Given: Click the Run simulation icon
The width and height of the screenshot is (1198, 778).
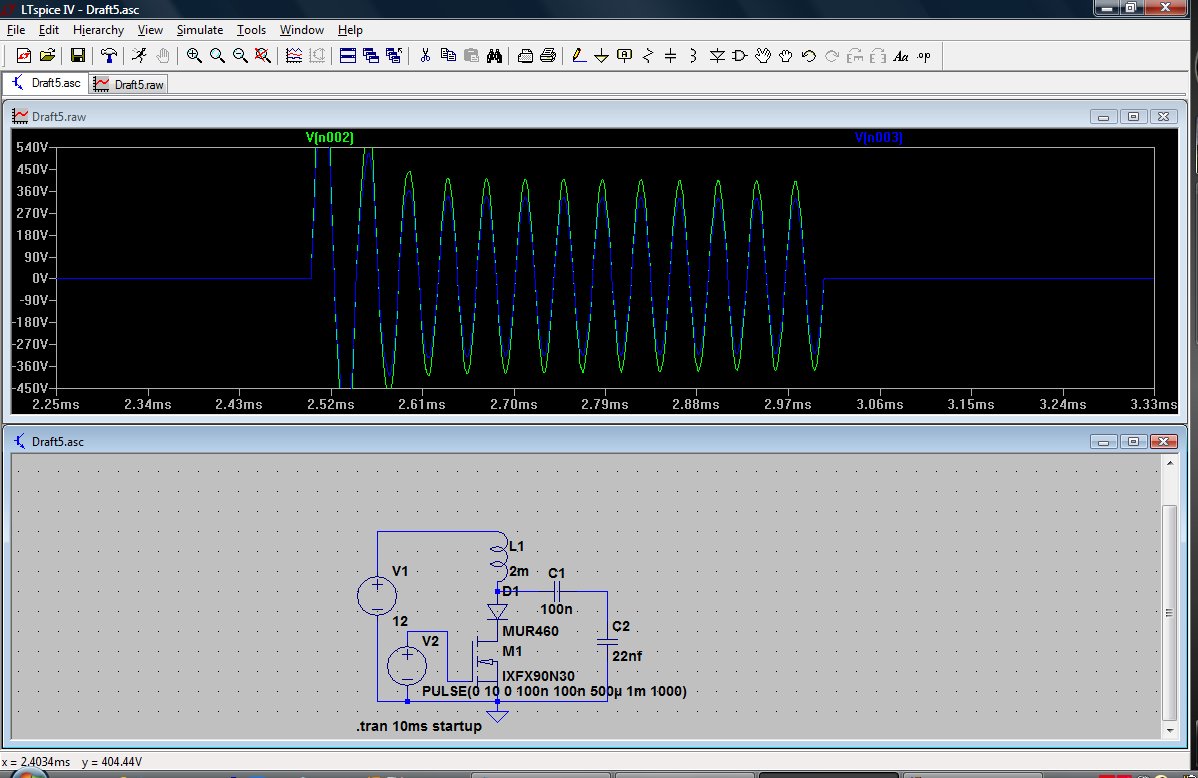Looking at the screenshot, I should coord(140,56).
